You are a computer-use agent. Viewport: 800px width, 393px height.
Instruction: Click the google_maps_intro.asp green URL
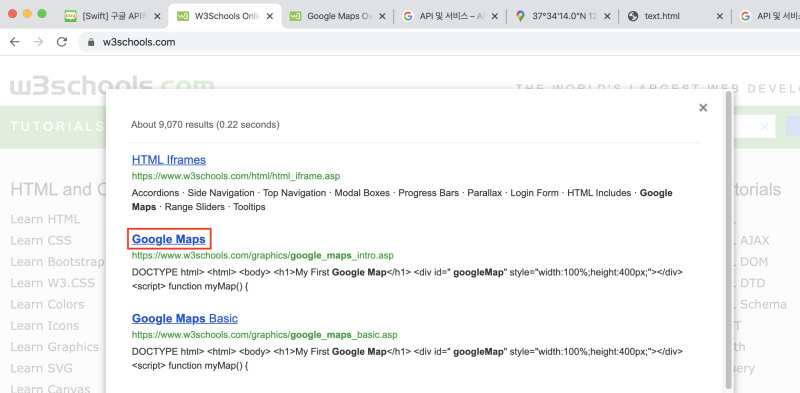pos(263,255)
